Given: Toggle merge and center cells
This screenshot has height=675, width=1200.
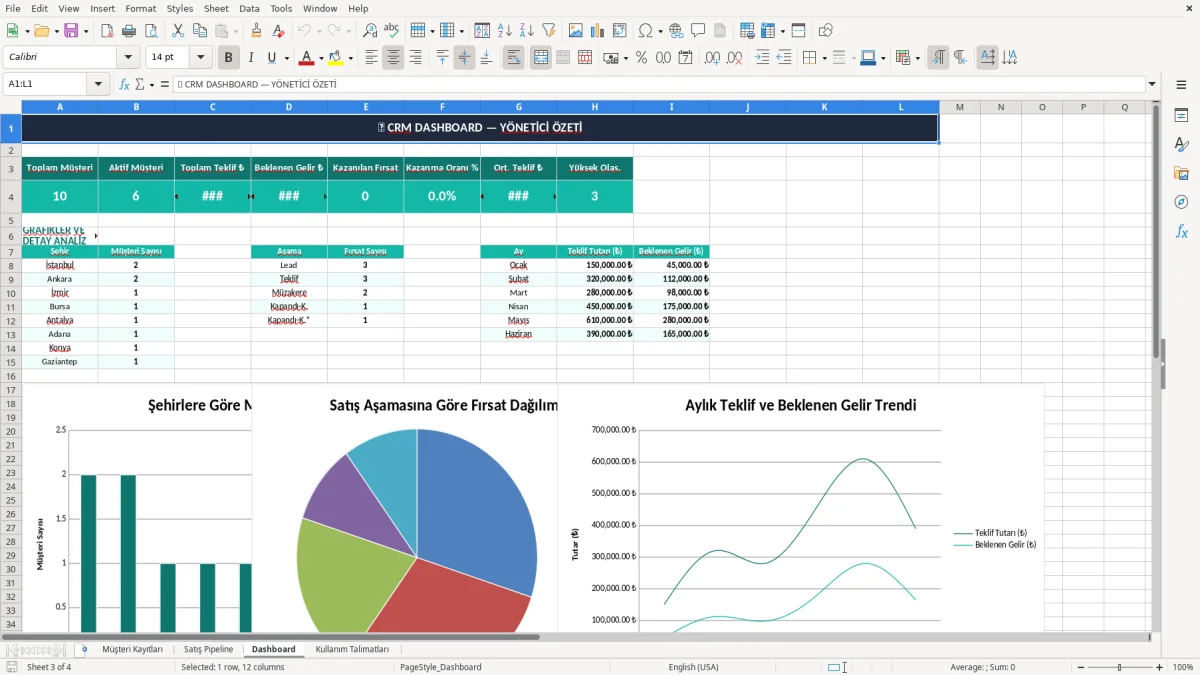Looking at the screenshot, I should point(540,58).
